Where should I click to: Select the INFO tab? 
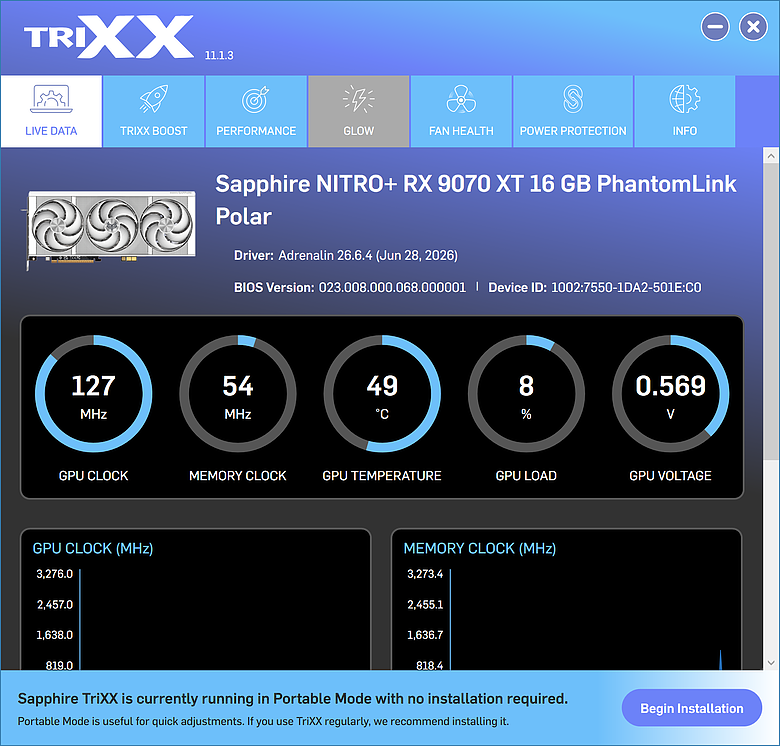pyautogui.click(x=685, y=111)
